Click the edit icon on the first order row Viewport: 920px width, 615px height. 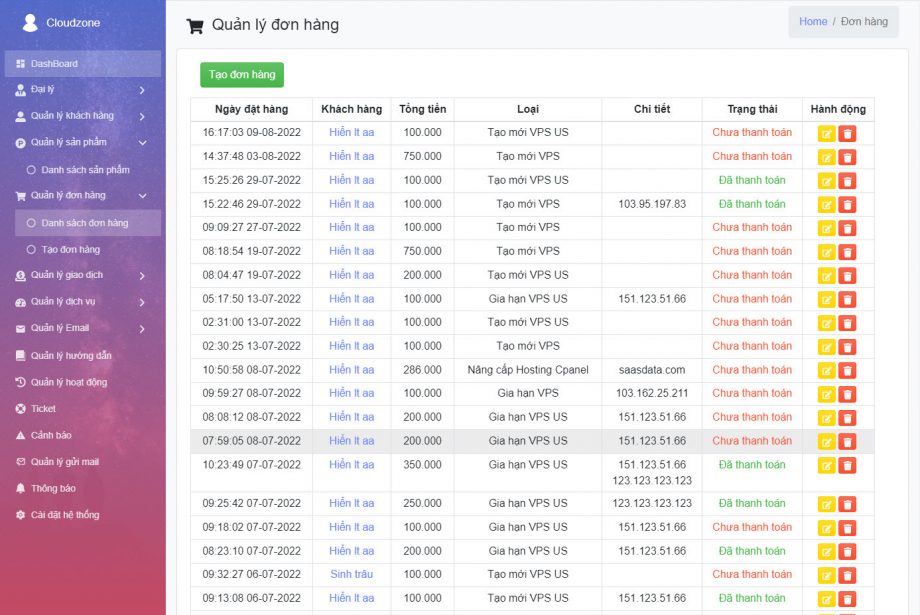point(827,133)
